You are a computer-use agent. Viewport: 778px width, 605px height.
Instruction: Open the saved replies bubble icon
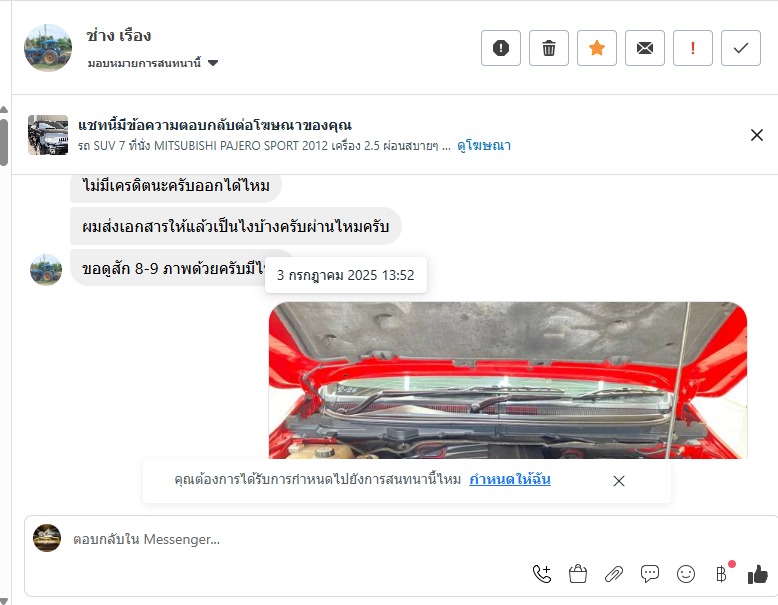(x=649, y=574)
